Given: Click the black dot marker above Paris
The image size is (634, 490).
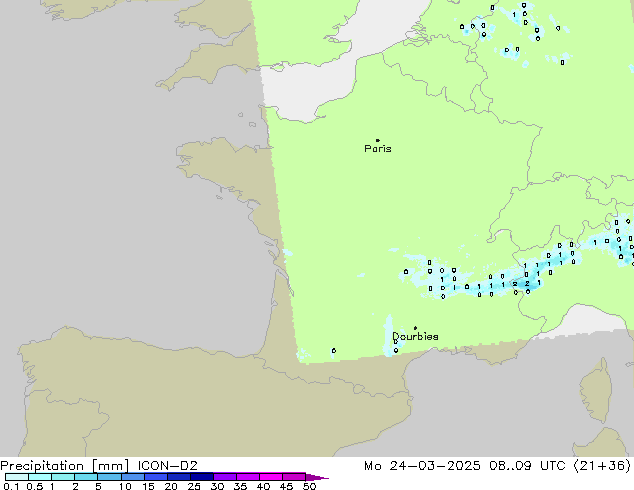Looking at the screenshot, I should click(x=378, y=140).
